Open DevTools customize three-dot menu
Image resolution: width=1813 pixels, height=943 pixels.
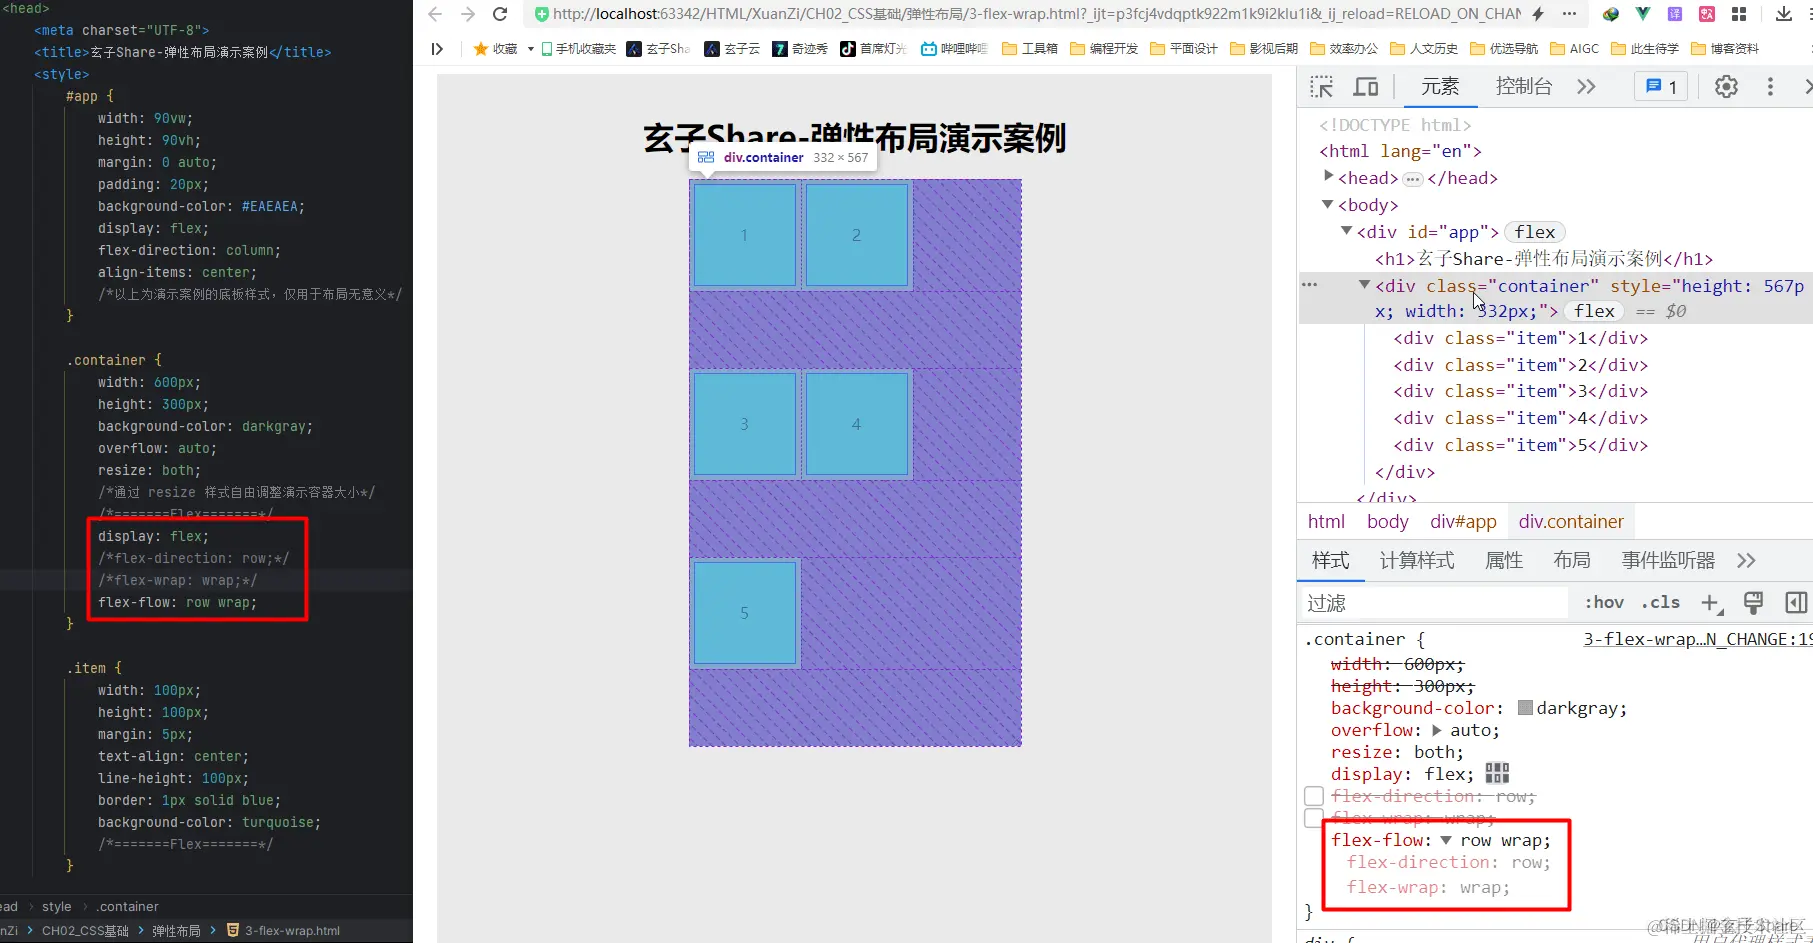click(x=1770, y=87)
